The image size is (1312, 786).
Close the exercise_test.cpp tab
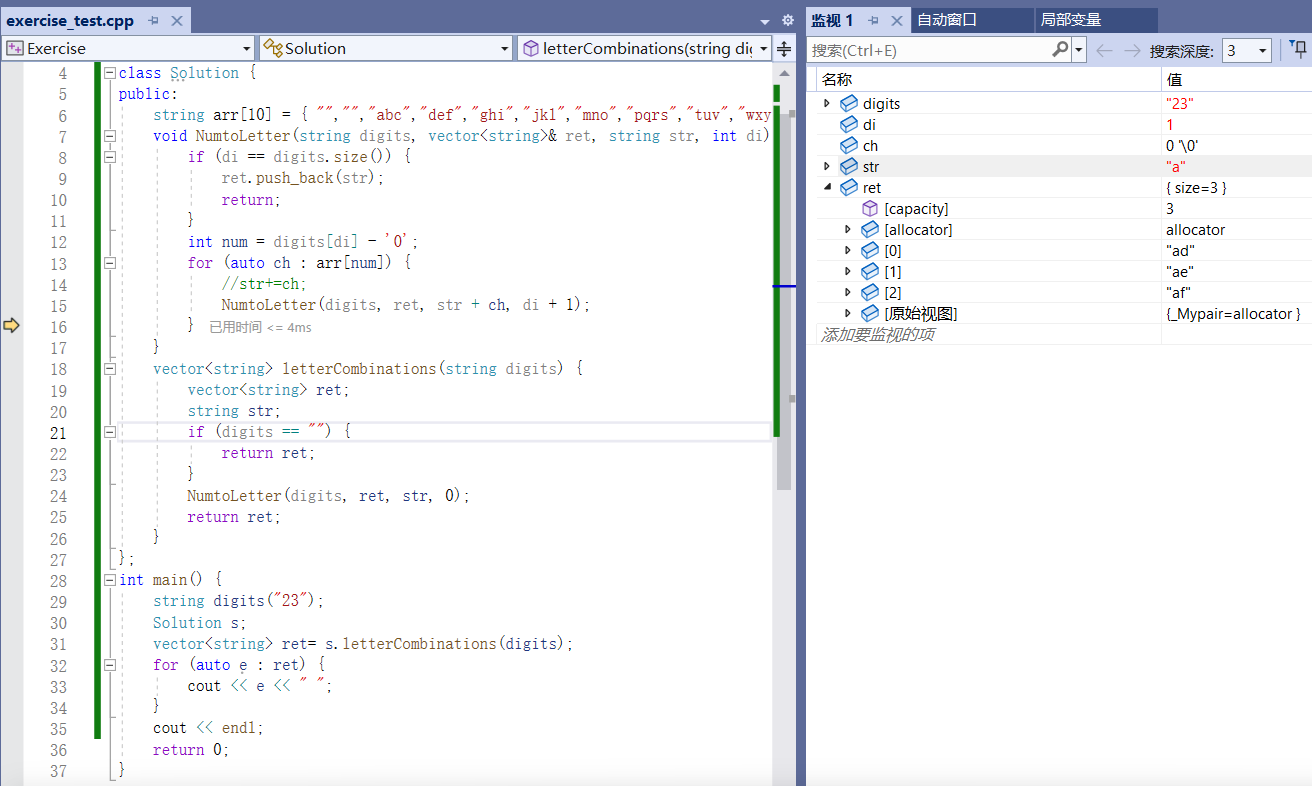click(x=177, y=20)
